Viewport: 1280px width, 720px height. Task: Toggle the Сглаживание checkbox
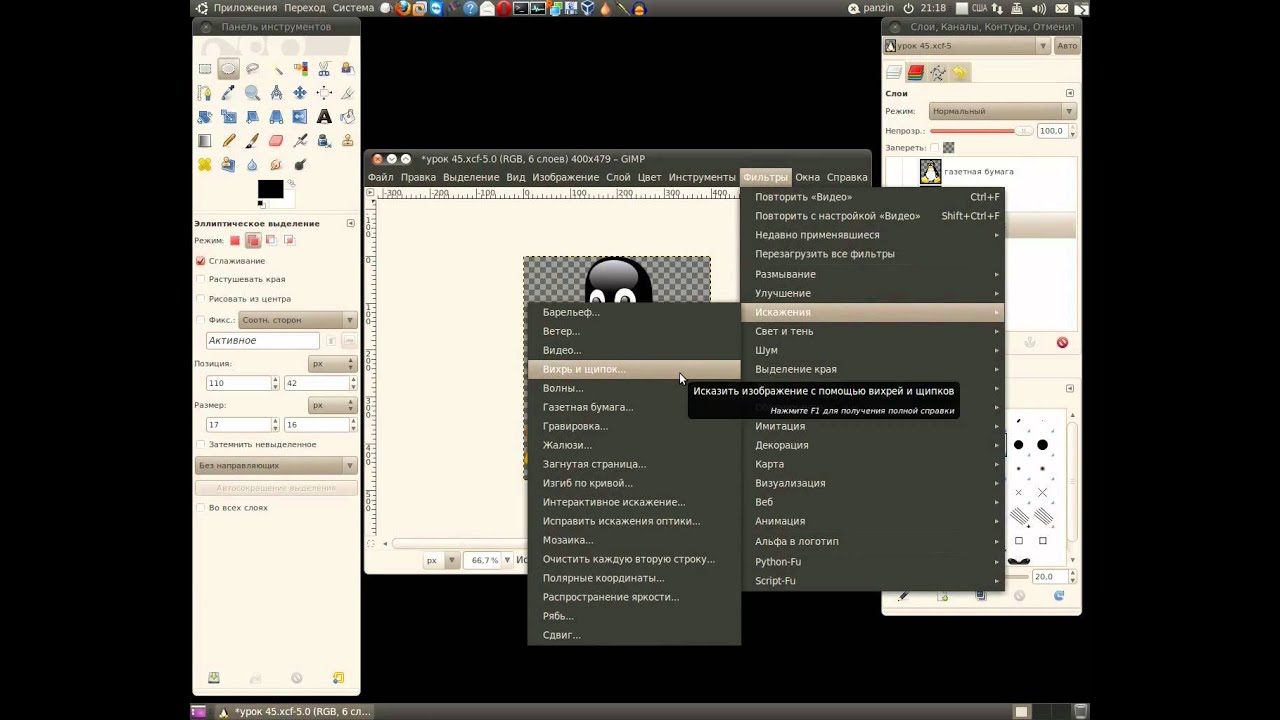200,261
